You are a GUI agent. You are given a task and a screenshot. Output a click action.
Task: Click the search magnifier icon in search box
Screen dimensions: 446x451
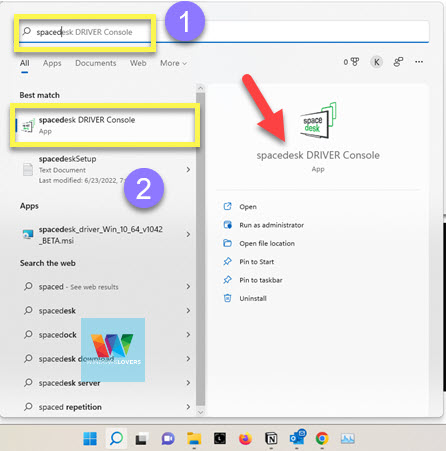(27, 31)
